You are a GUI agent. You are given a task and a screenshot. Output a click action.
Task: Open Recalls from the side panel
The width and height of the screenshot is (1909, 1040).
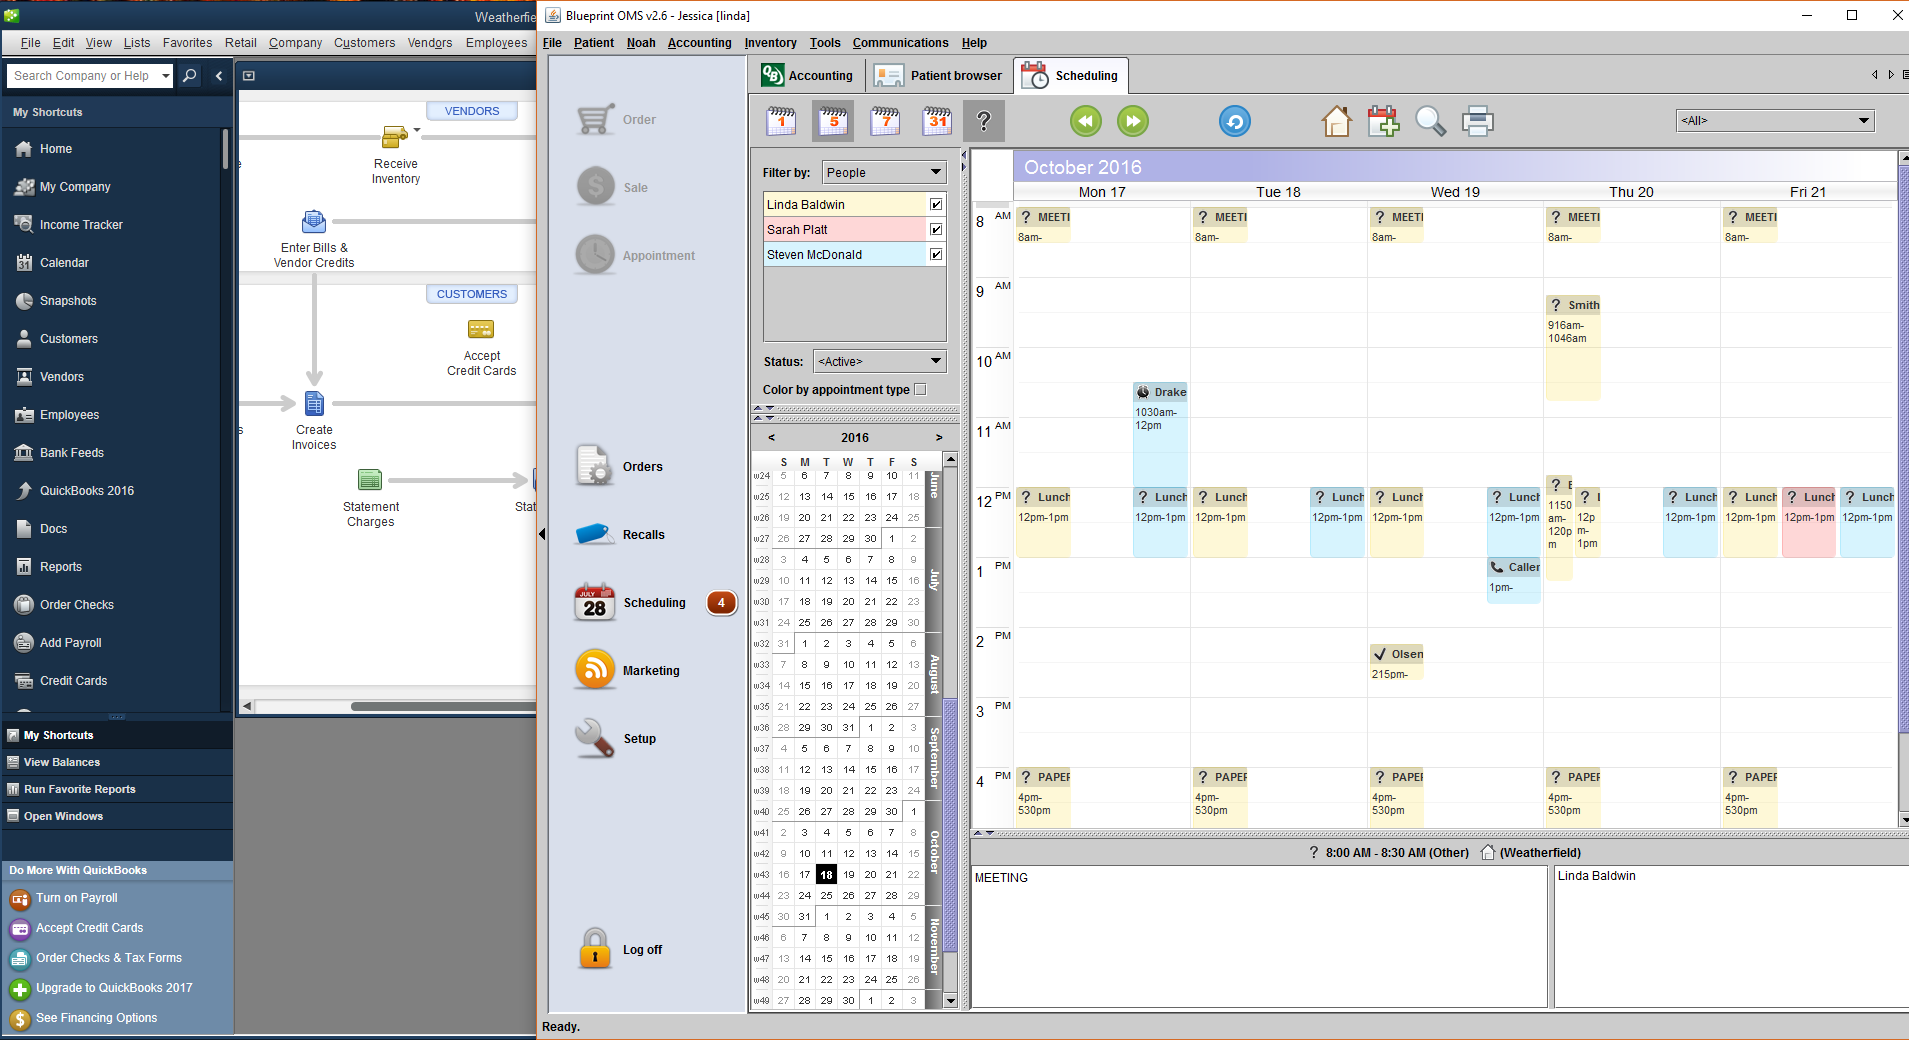click(642, 534)
